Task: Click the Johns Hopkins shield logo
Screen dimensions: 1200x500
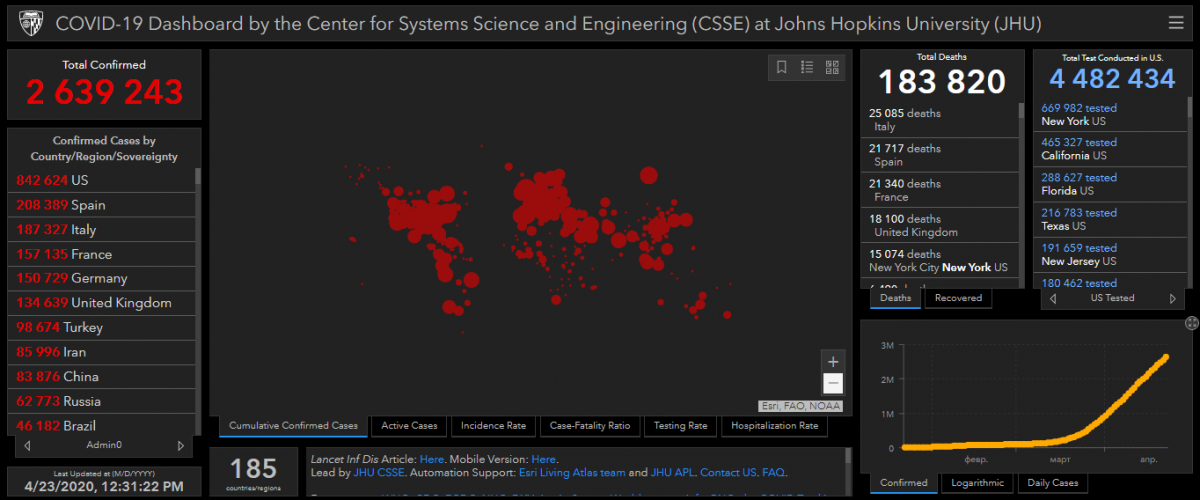Action: [x=29, y=23]
